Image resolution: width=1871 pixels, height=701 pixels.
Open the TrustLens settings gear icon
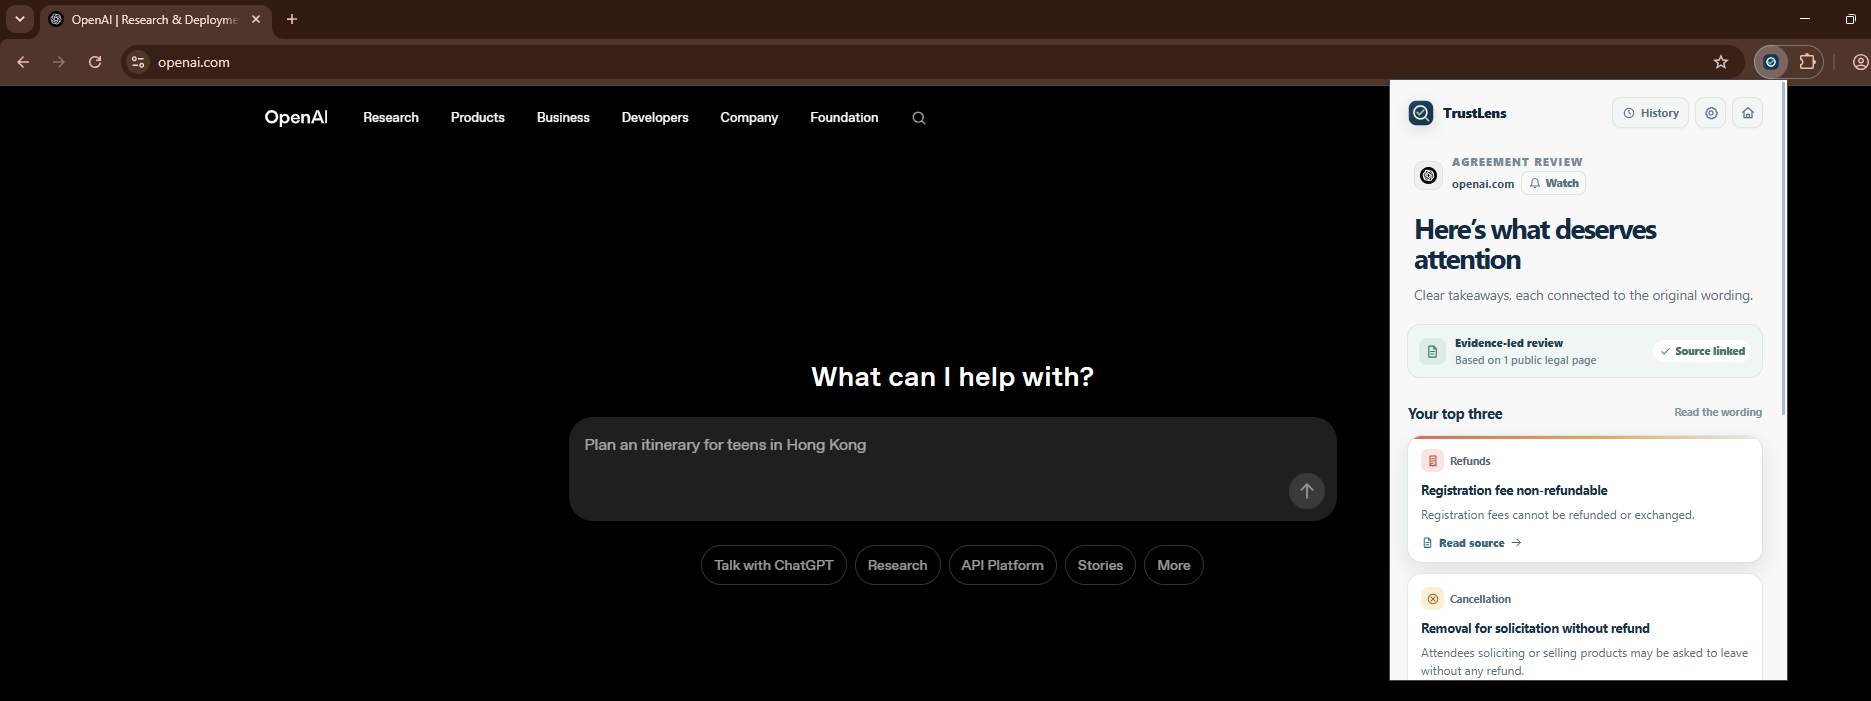(x=1711, y=113)
